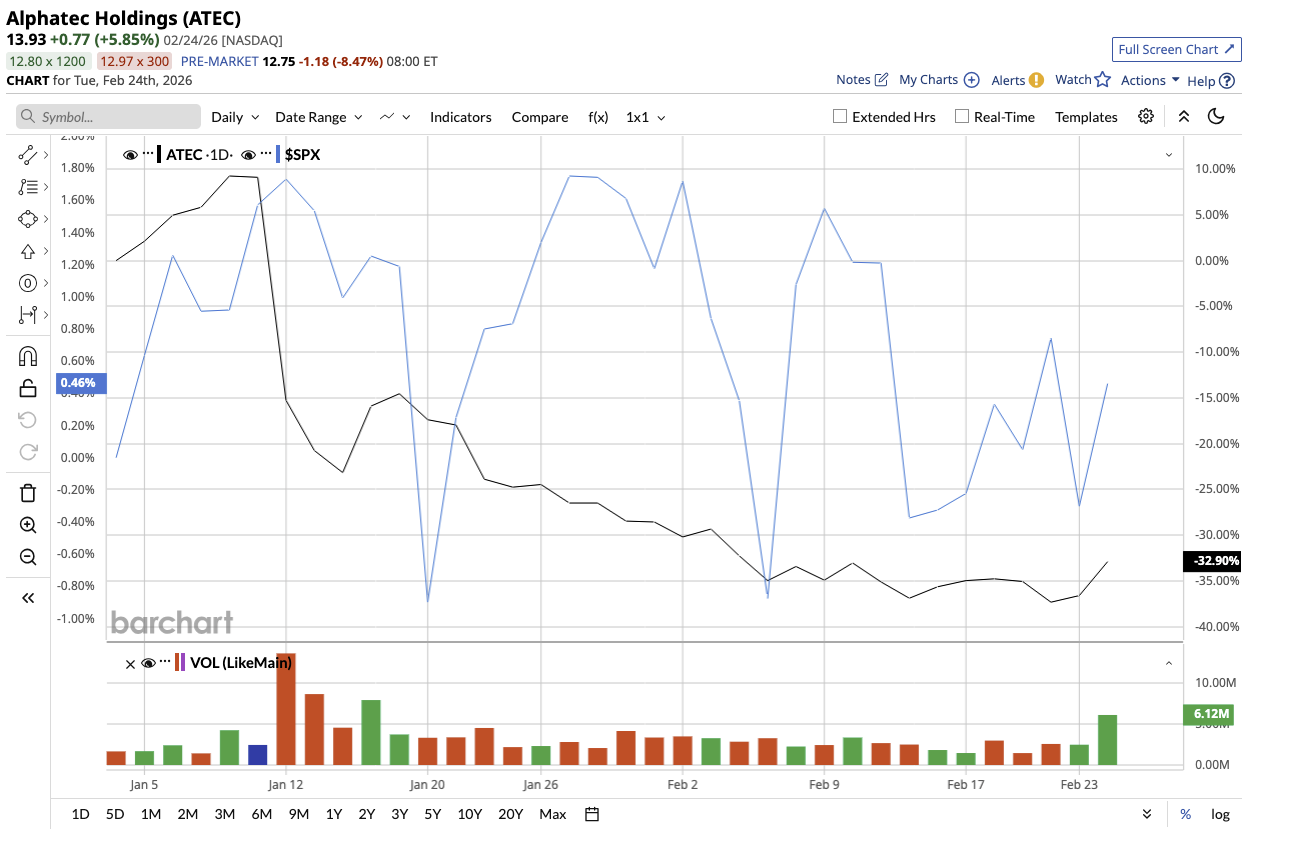Open the My Charts link

click(941, 80)
